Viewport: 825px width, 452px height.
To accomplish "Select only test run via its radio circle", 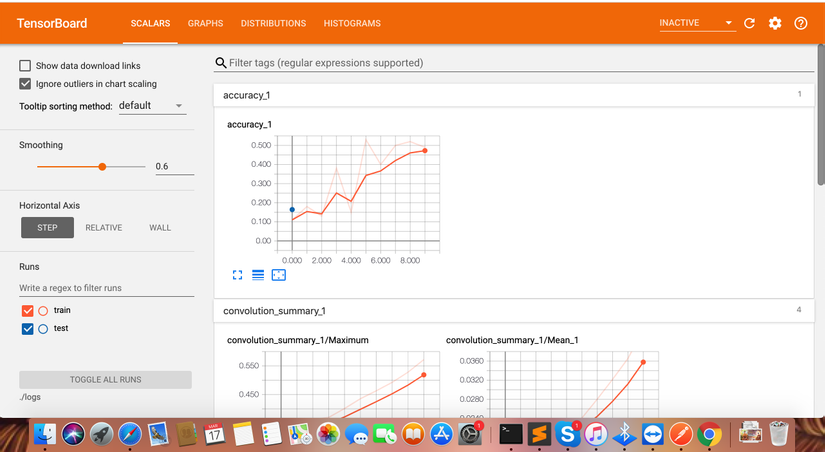I will point(43,329).
